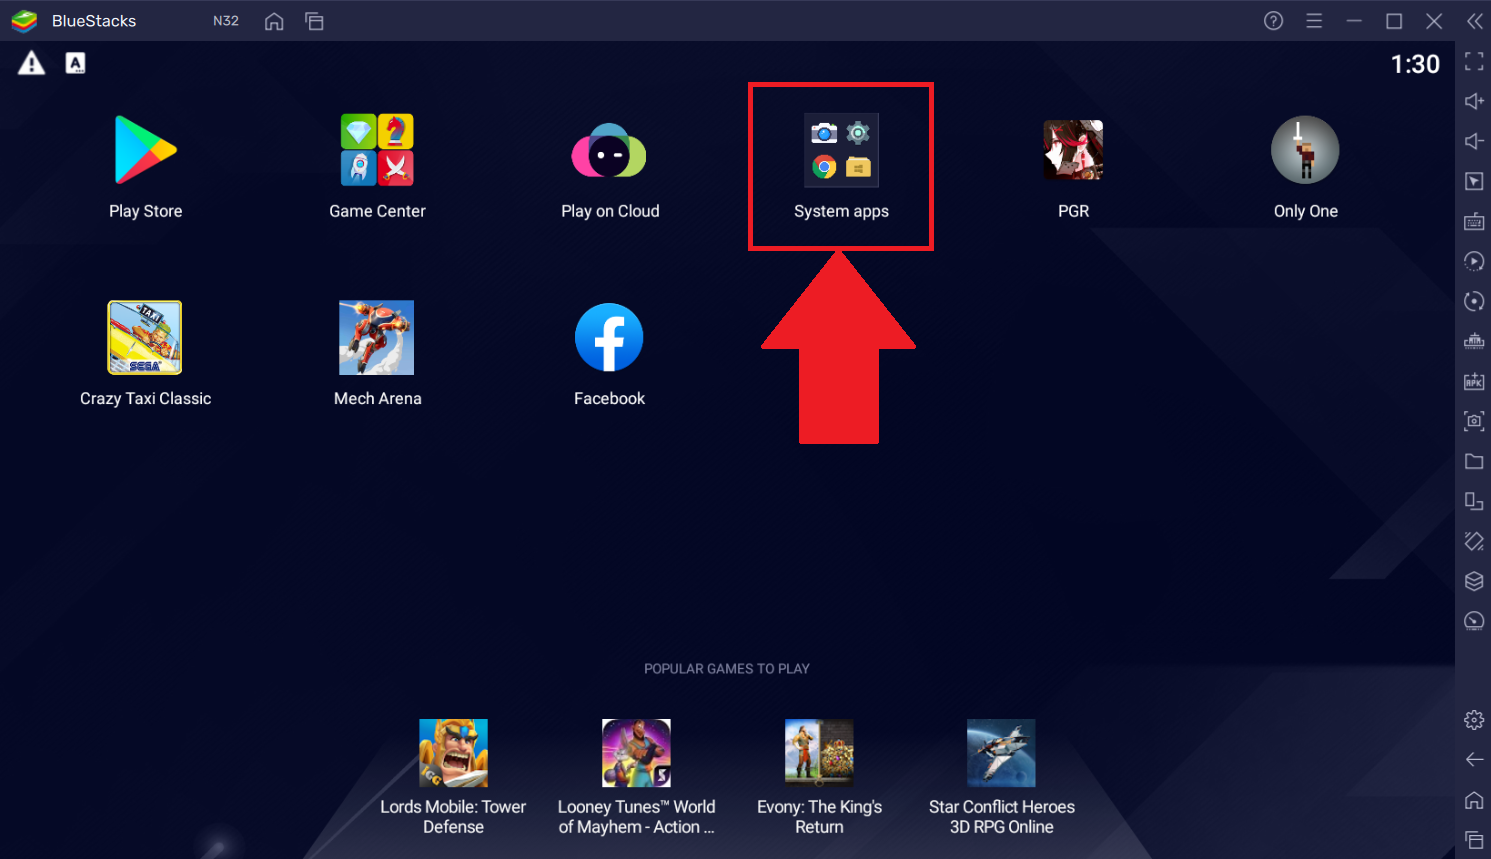1491x859 pixels.
Task: Take a screenshot using sidebar icon
Action: pyautogui.click(x=1474, y=421)
